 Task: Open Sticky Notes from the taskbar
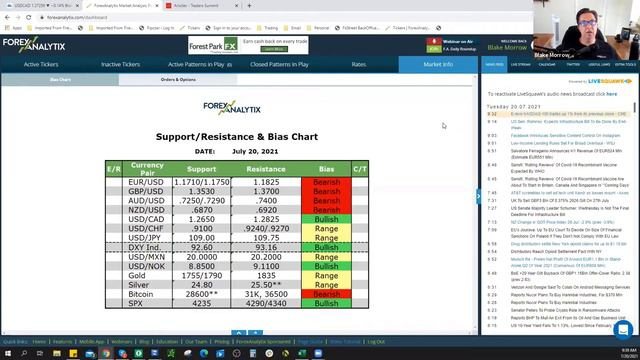click(x=73, y=353)
